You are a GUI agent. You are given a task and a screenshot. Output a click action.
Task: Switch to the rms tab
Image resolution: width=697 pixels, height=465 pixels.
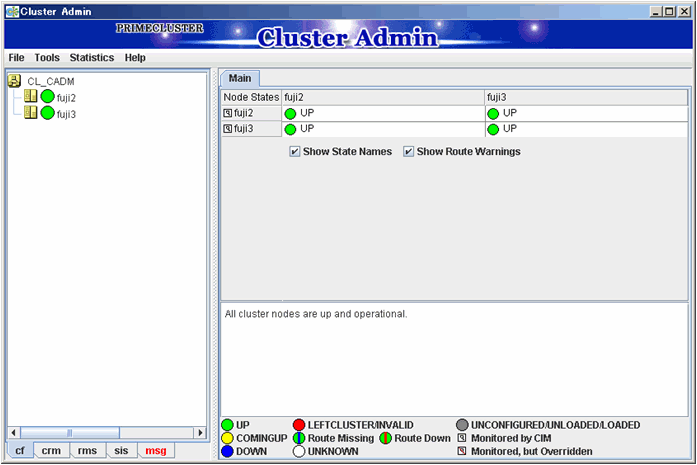click(88, 450)
